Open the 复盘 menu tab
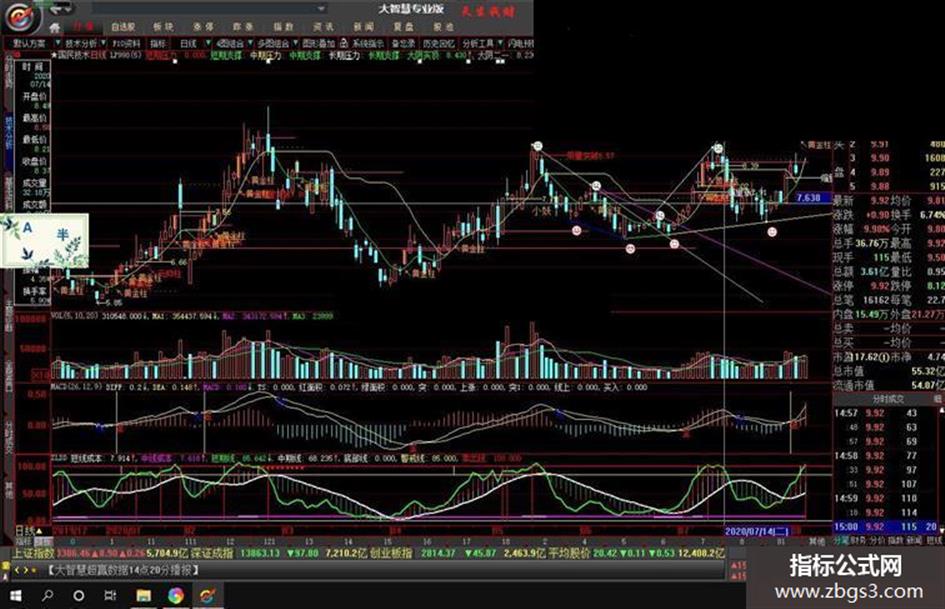This screenshot has width=945, height=609. click(x=403, y=27)
